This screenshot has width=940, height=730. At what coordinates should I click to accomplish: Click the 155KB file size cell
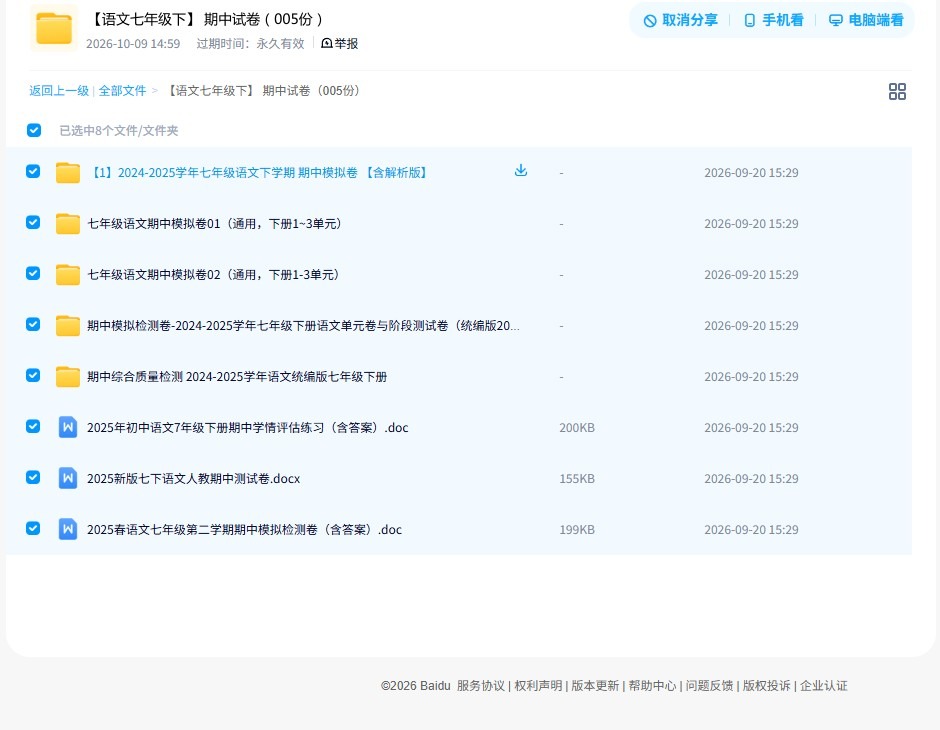coord(577,478)
